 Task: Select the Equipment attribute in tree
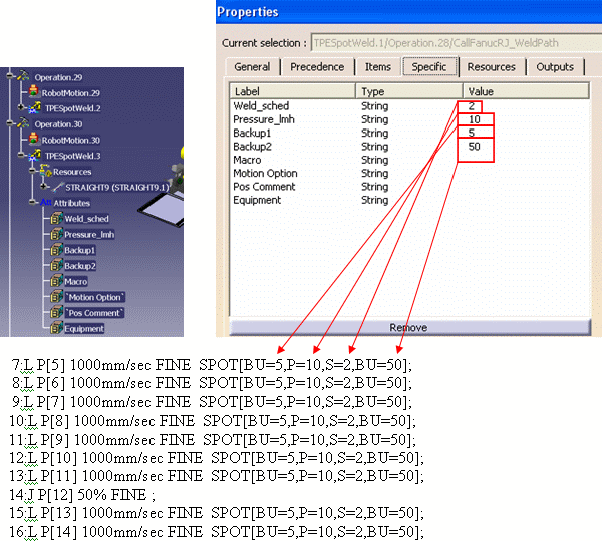point(82,328)
